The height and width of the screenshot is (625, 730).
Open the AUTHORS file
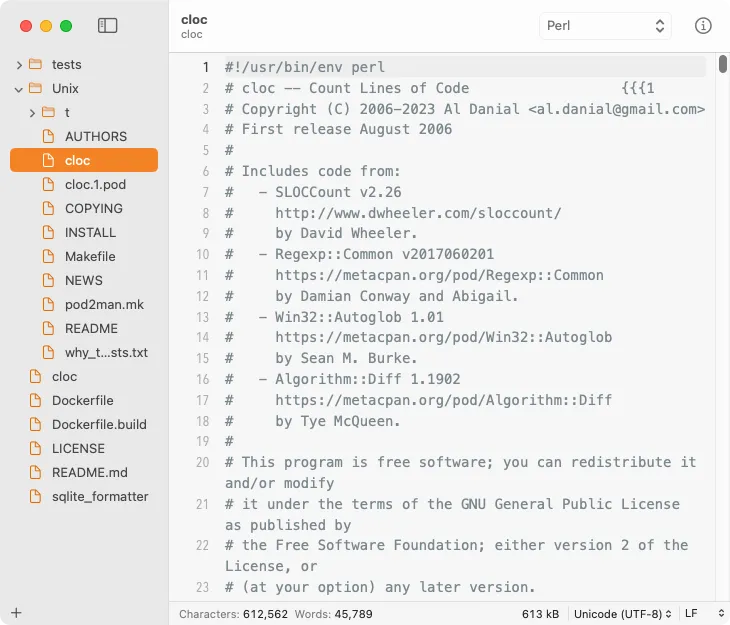(84, 136)
